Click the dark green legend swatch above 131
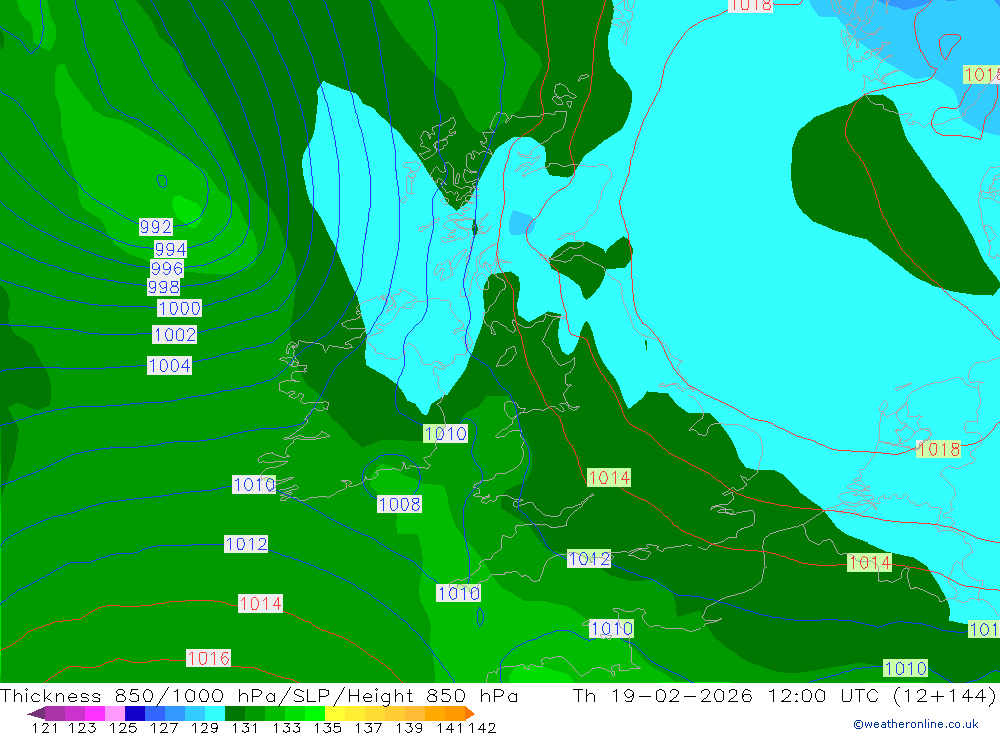Image resolution: width=1000 pixels, height=733 pixels. (235, 713)
